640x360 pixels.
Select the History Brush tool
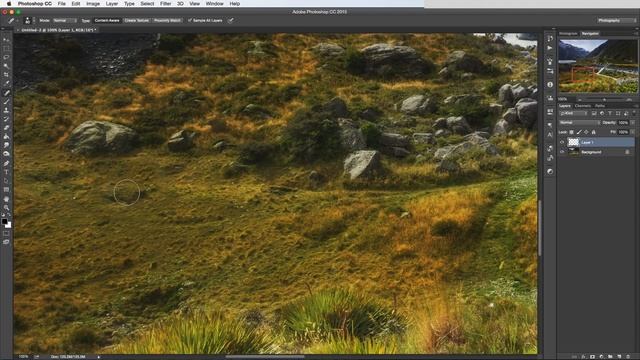6,119
